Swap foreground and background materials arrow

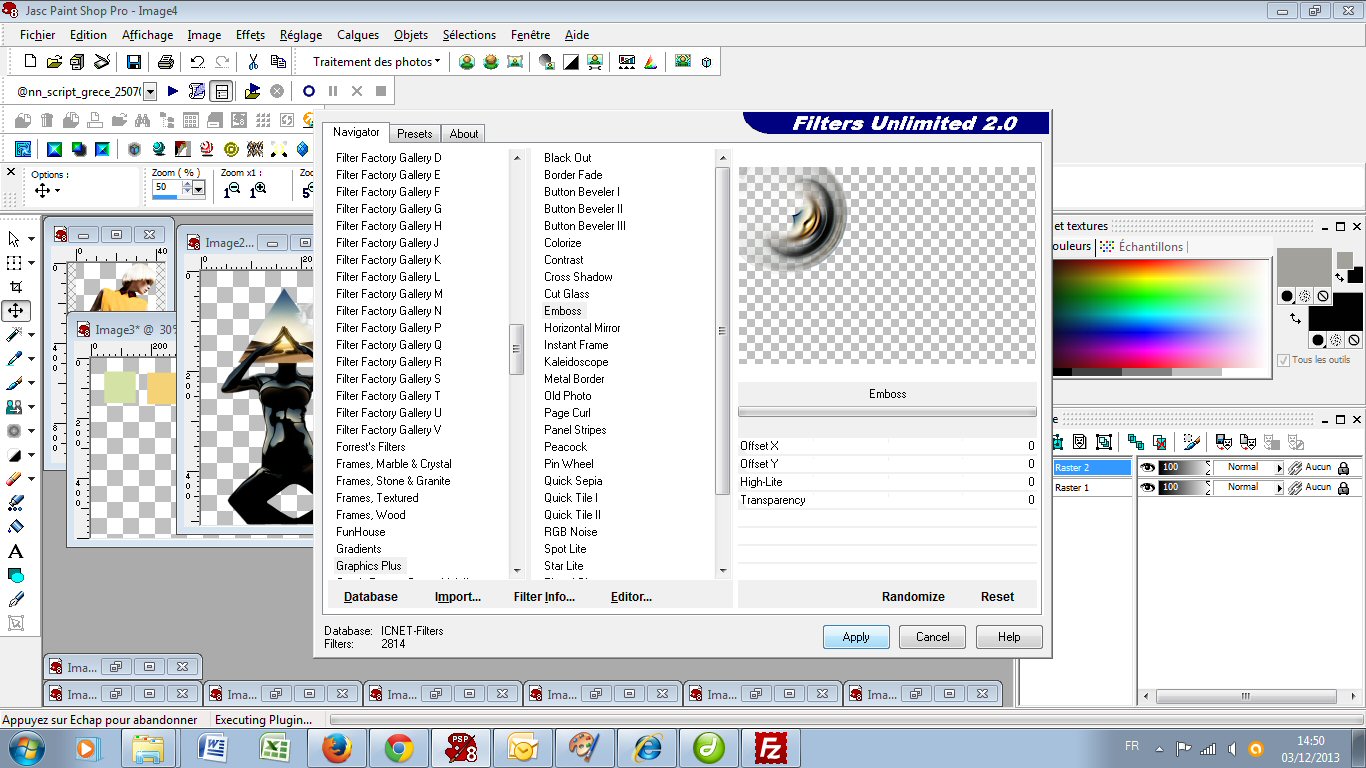click(1296, 318)
